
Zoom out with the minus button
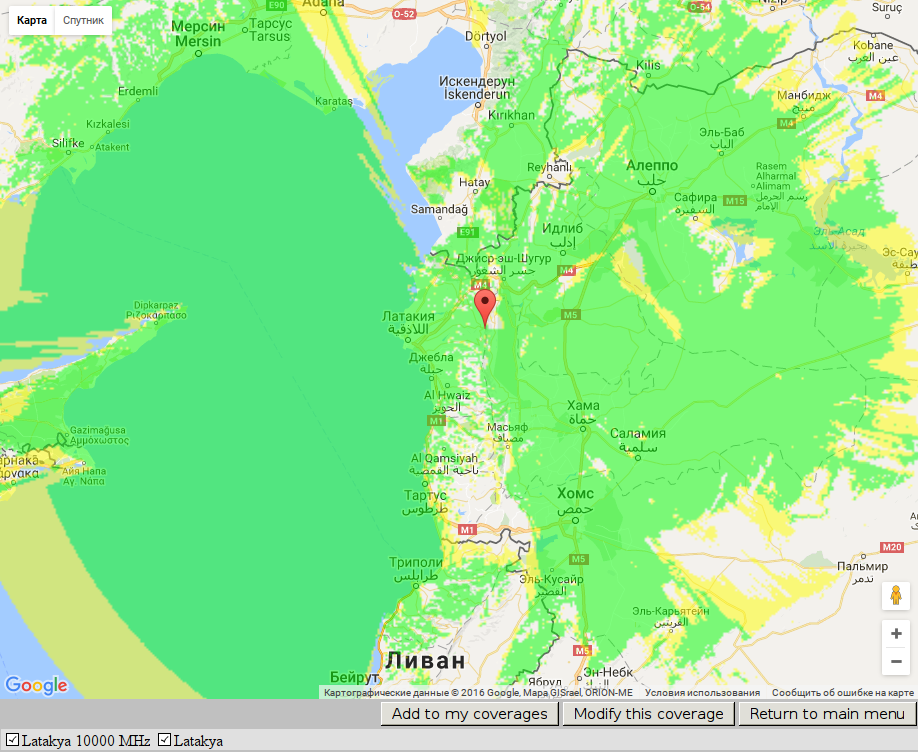click(x=896, y=661)
